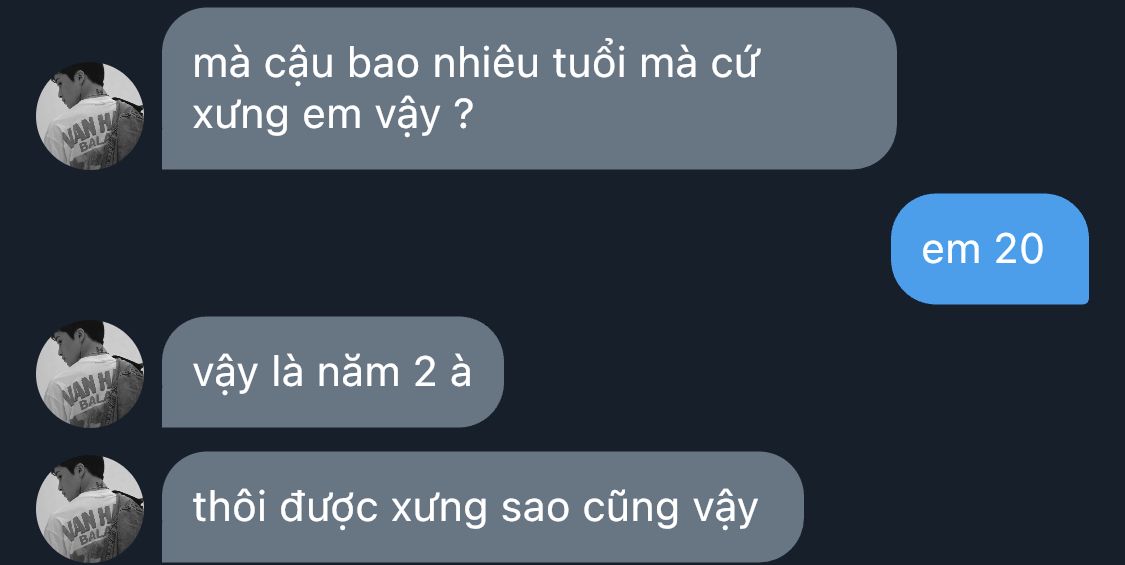1125x565 pixels.
Task: Click the word 'sao' in the last bubble
Action: click(x=535, y=510)
